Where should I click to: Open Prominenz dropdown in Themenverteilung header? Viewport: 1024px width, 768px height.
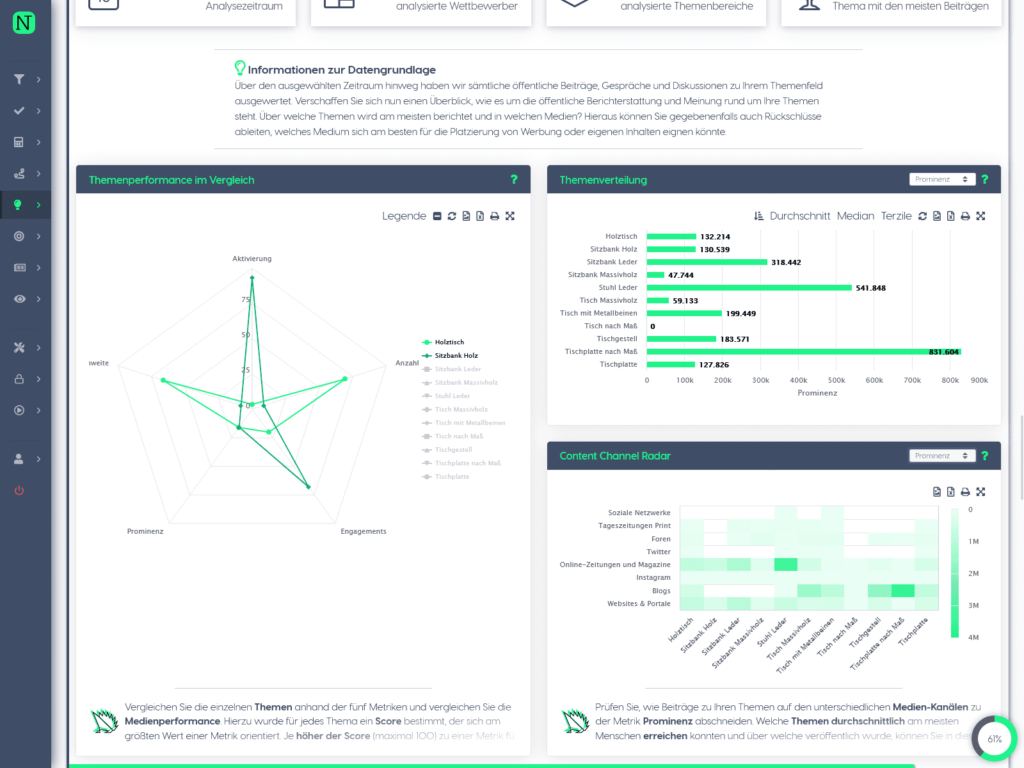coord(942,180)
